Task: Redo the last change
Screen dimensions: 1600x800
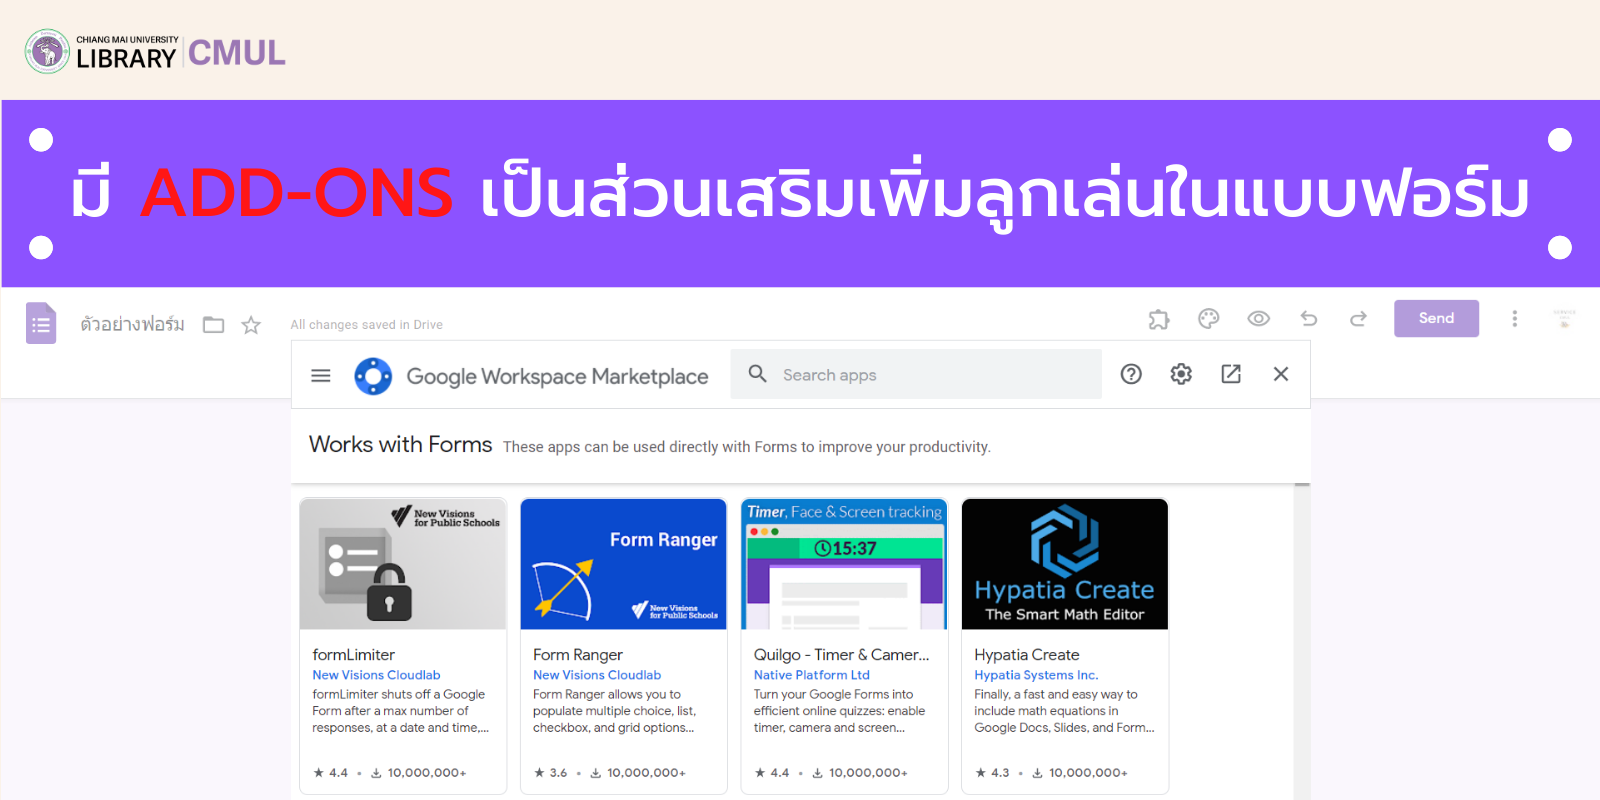Action: 1358,319
